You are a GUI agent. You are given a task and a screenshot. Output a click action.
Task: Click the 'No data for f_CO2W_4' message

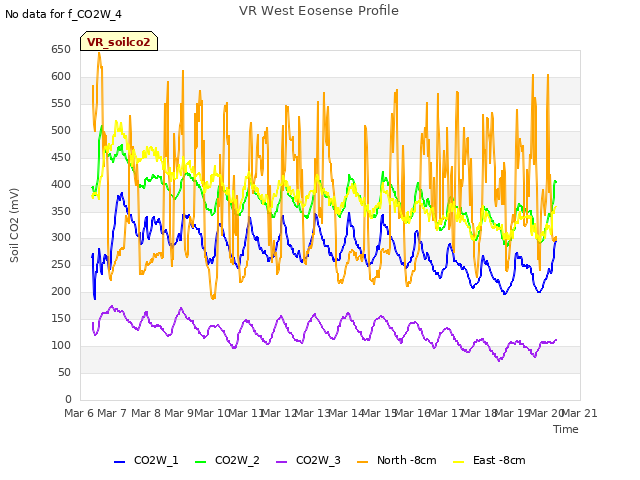[63, 15]
